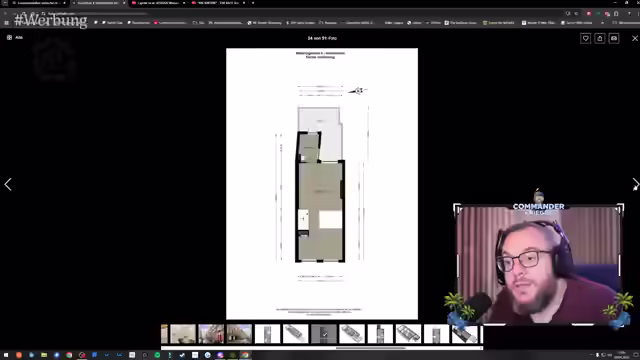Viewport: 640px width, 360px height.
Task: Switch to the third browser tab
Action: tap(159, 3)
